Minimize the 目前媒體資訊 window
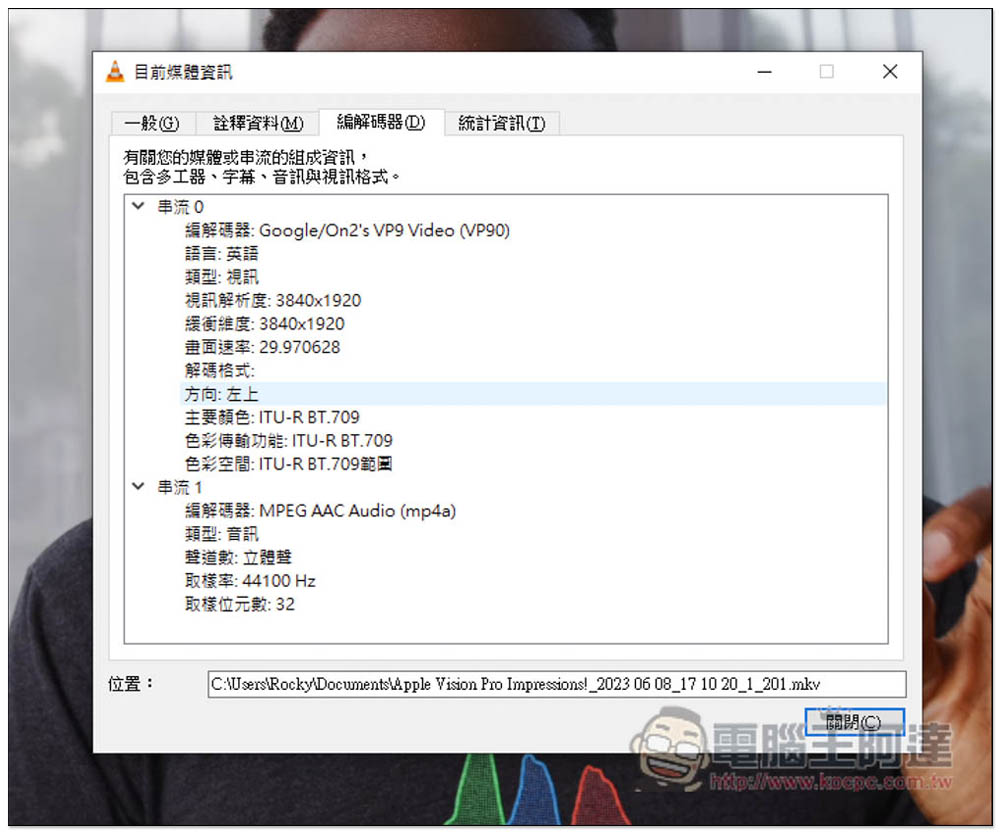Image resolution: width=1000 pixels, height=835 pixels. coord(765,72)
